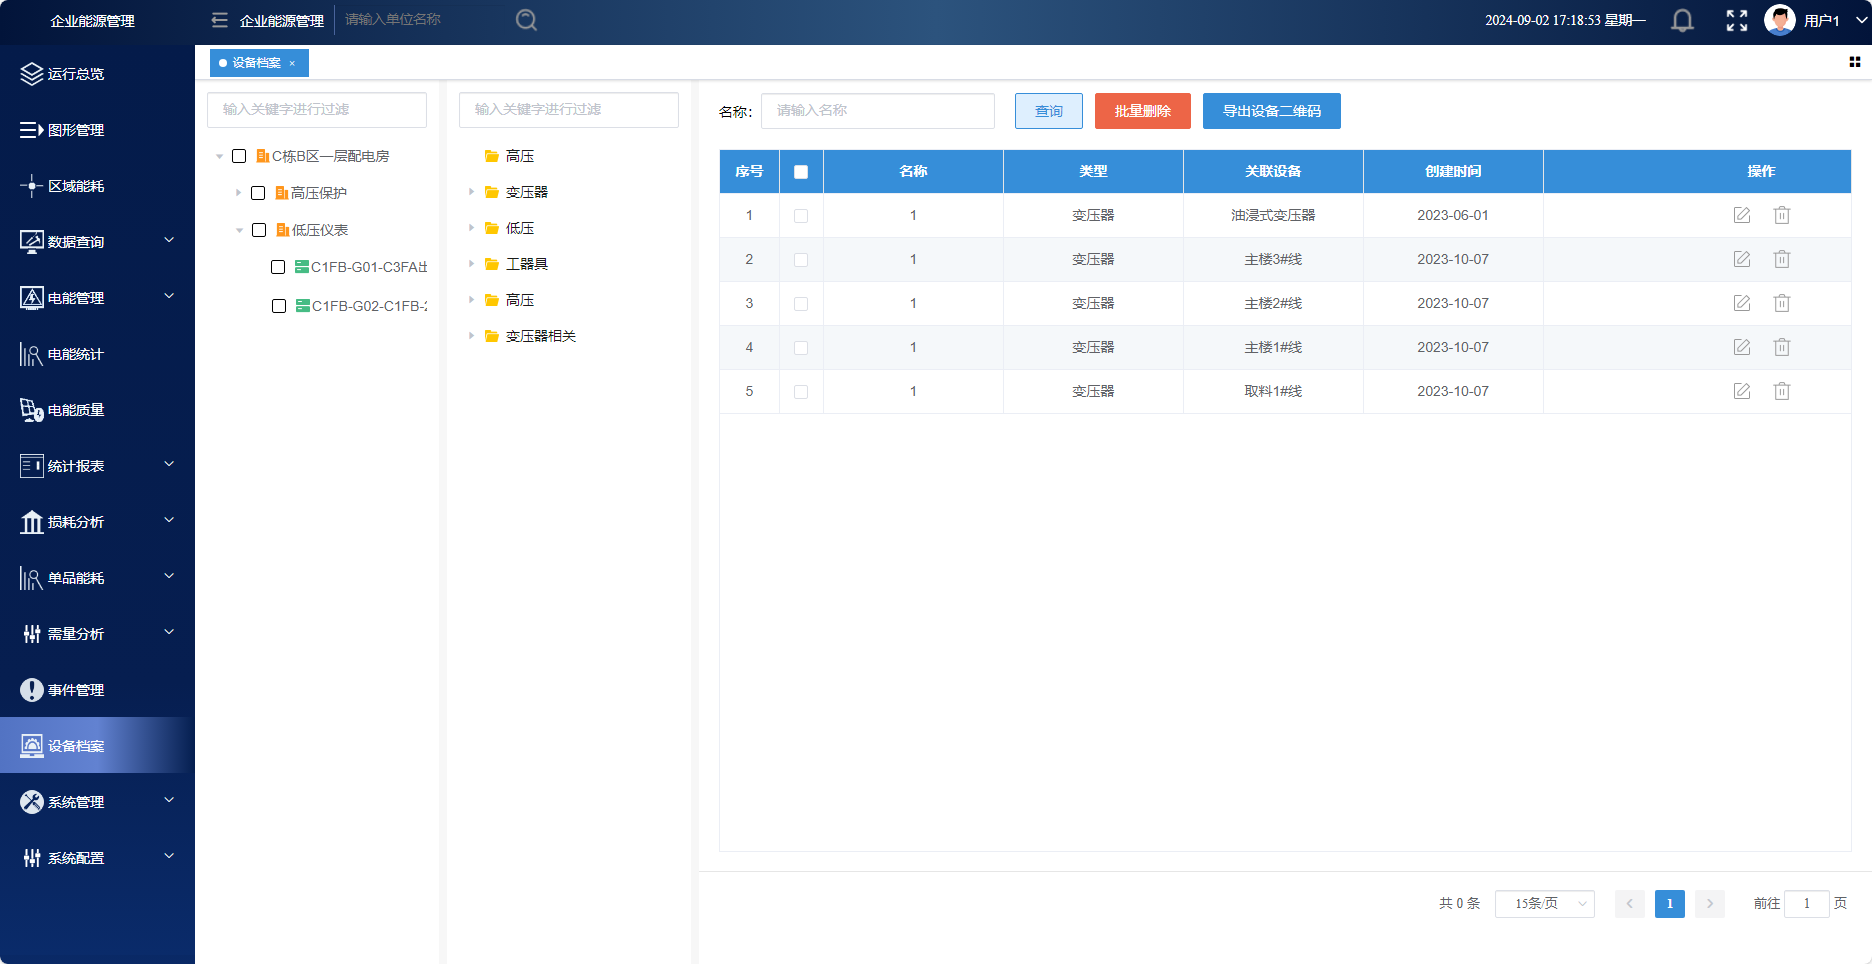Check the C栋B区一层配电房 tree checkbox
The width and height of the screenshot is (1872, 964).
(239, 156)
